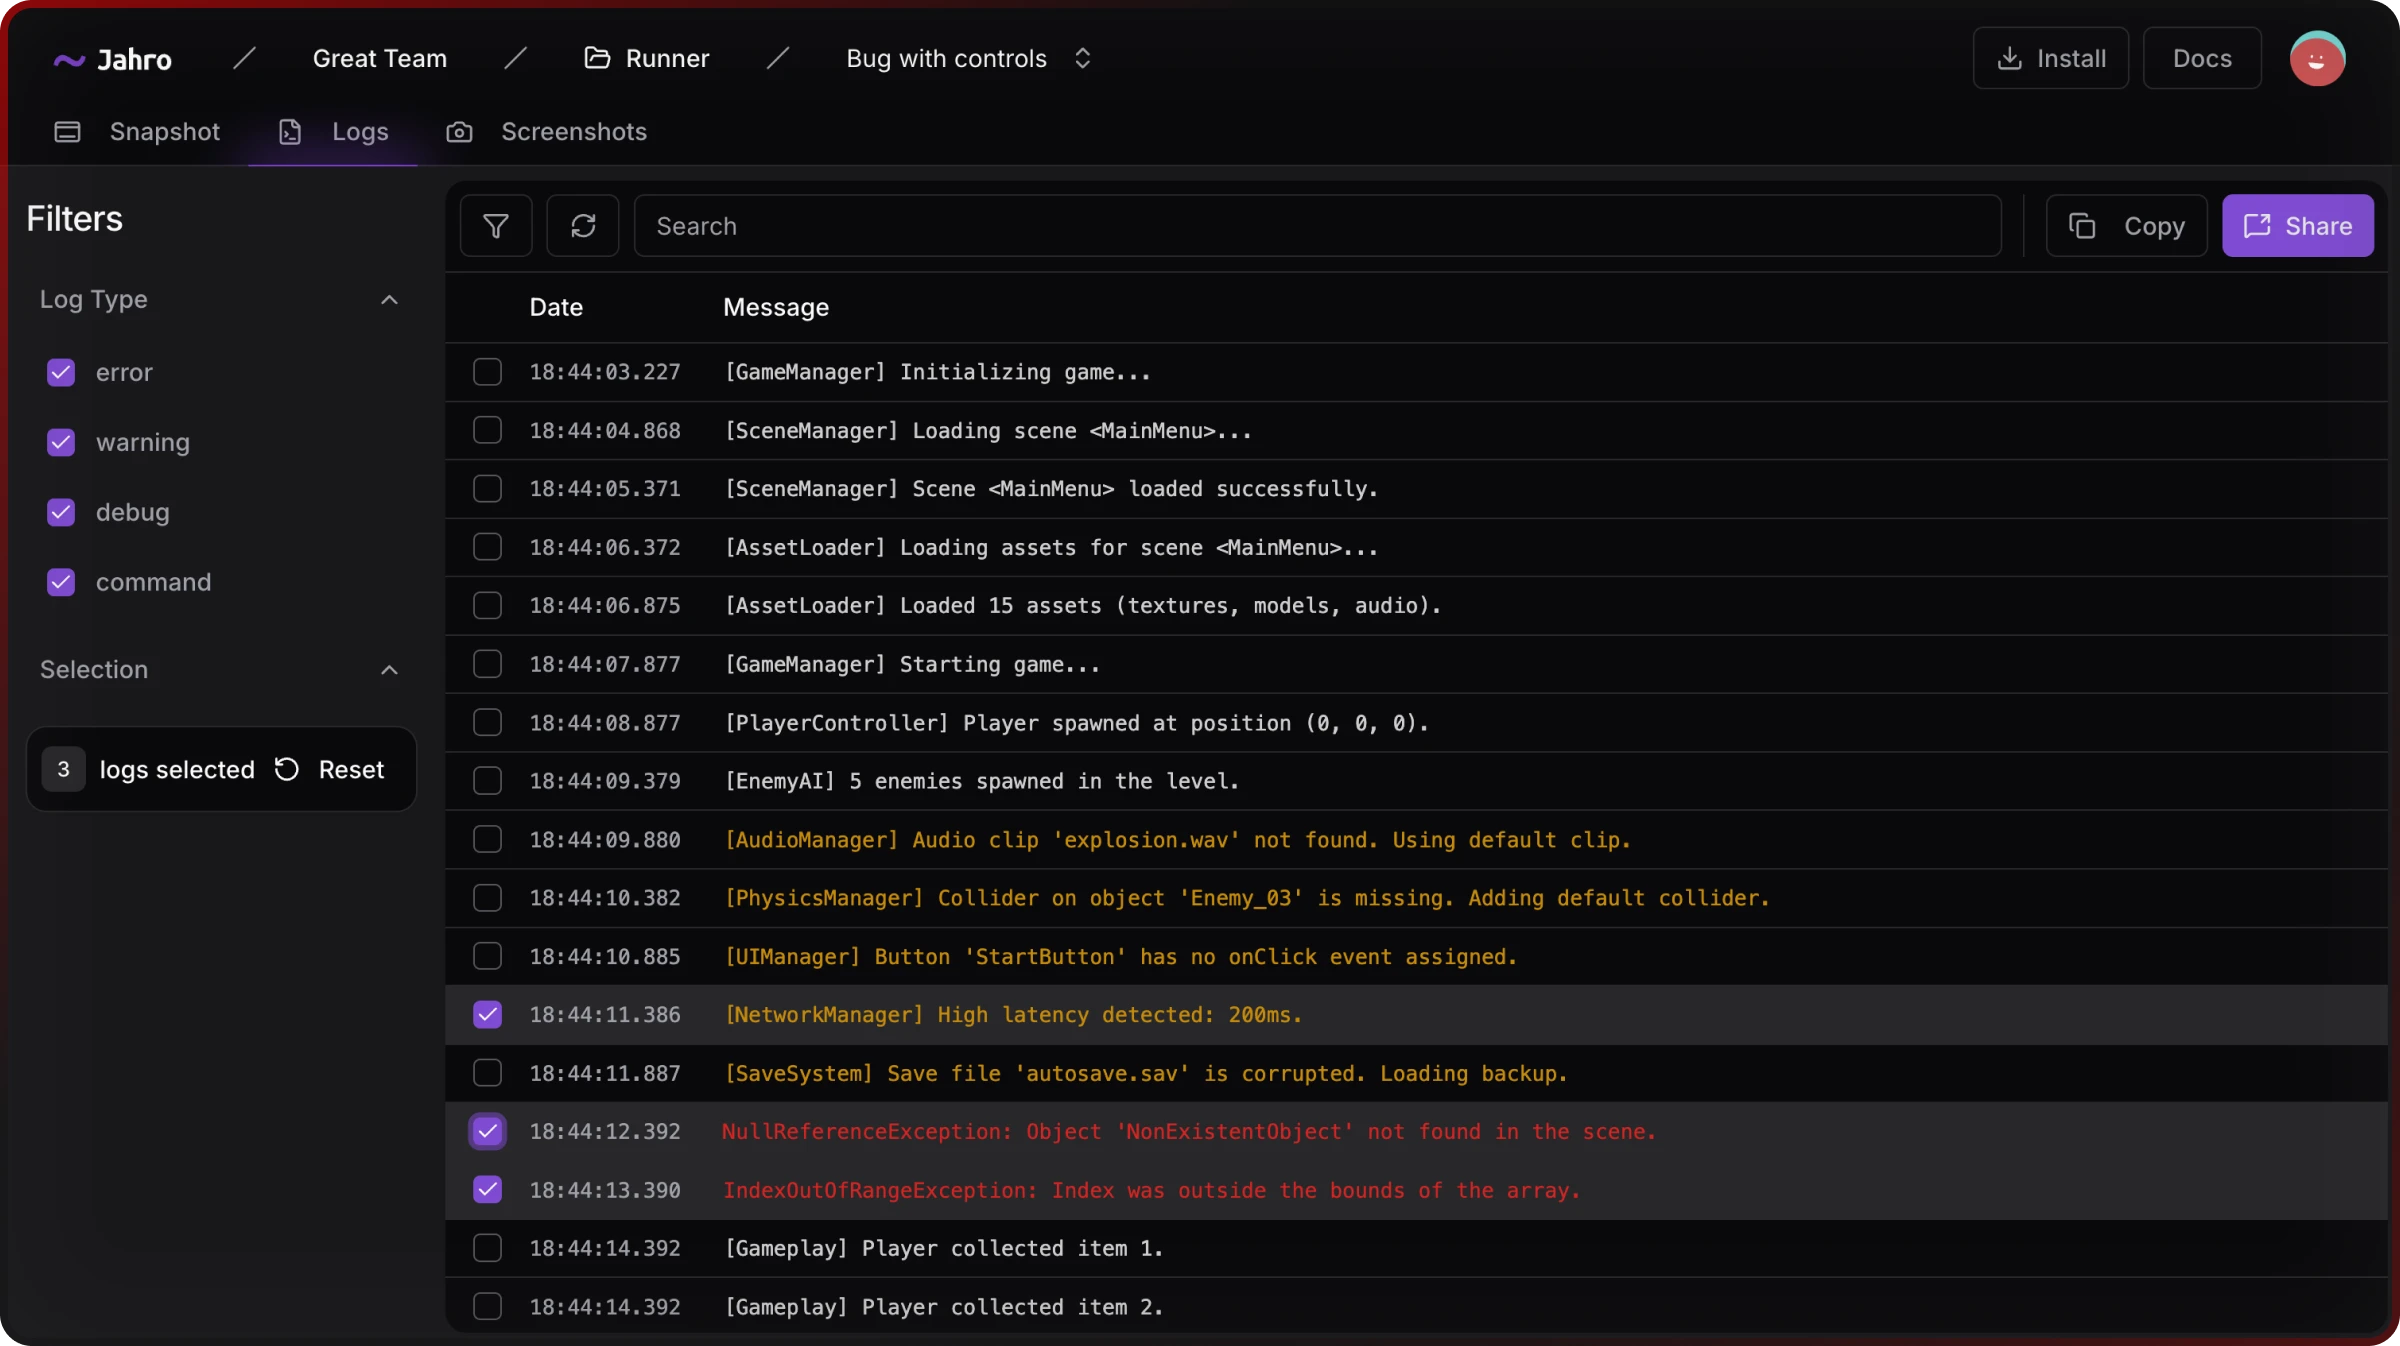The width and height of the screenshot is (2400, 1346).
Task: Collapse the Selection section
Action: (389, 670)
